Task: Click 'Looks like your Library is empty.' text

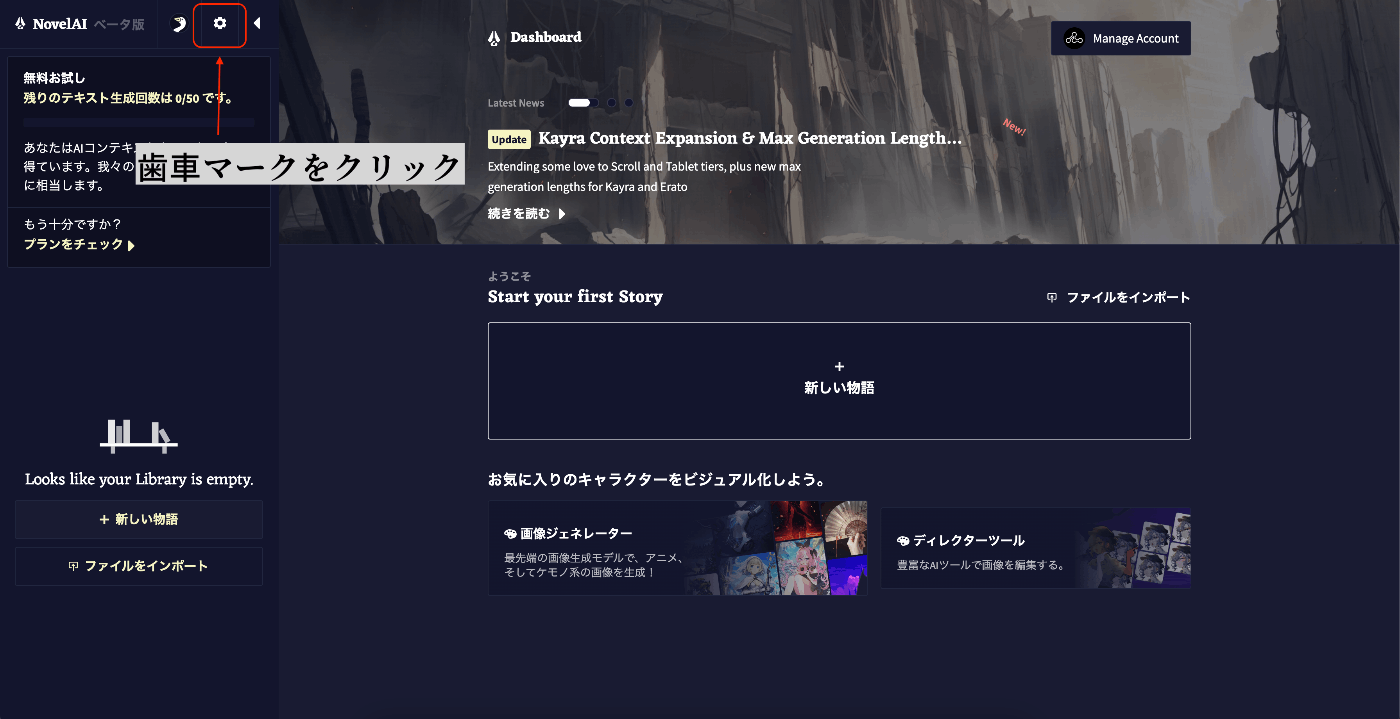Action: [x=139, y=479]
